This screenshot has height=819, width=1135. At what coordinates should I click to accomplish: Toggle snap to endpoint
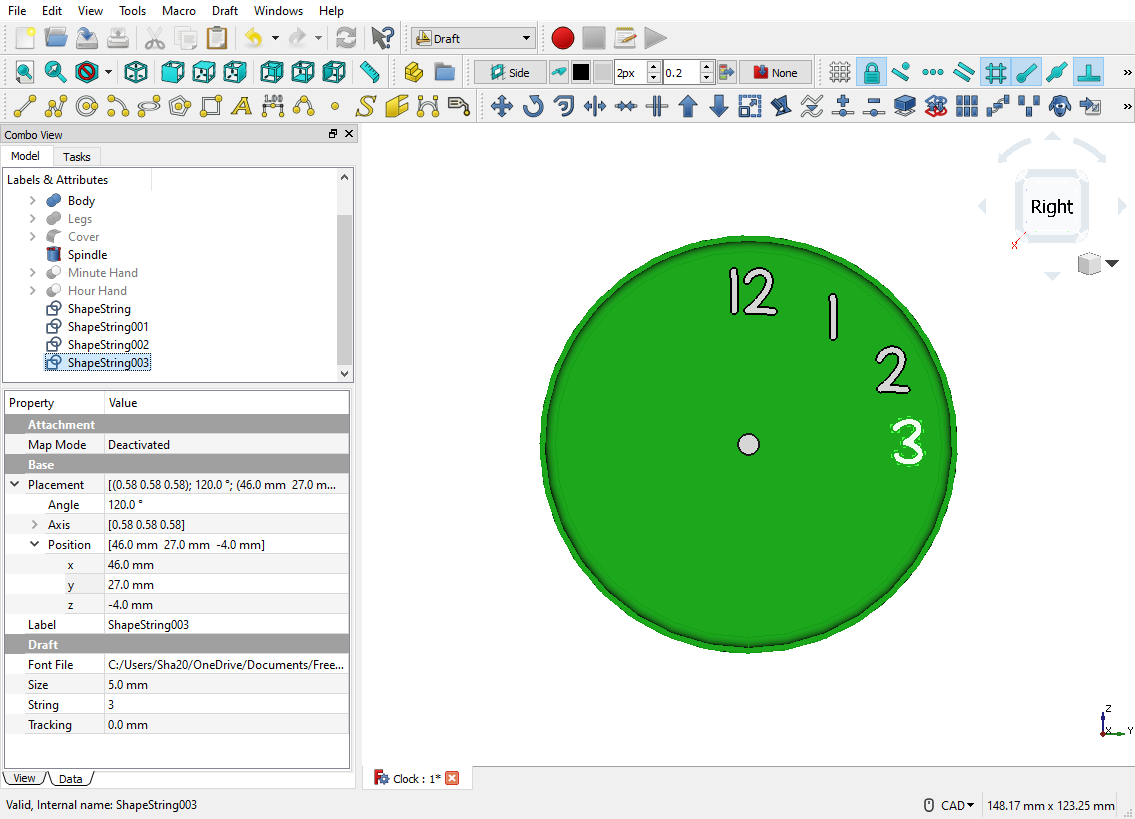1027,72
